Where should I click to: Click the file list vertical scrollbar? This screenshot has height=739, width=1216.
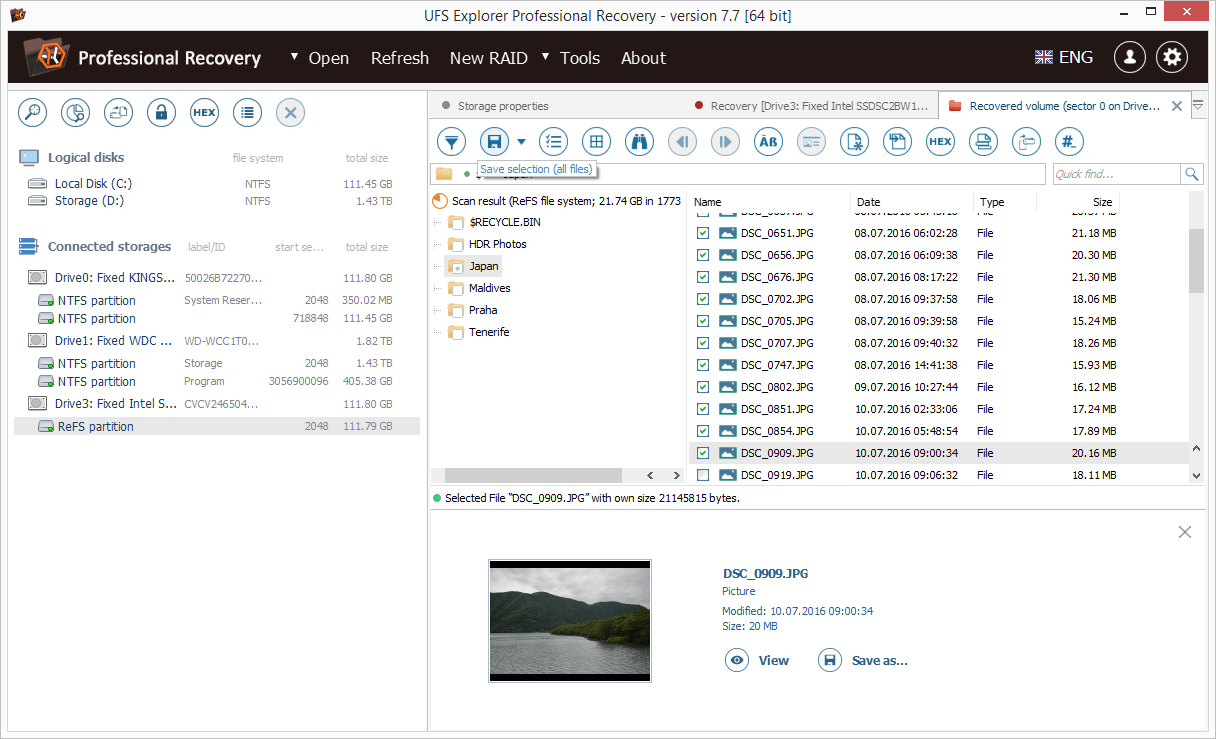click(1196, 260)
